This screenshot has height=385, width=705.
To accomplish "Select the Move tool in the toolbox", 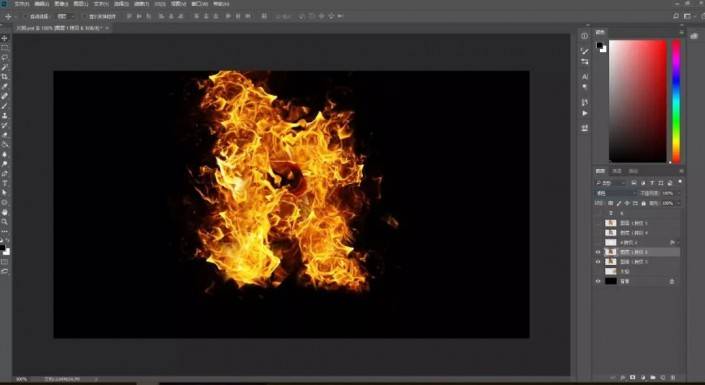I will pyautogui.click(x=5, y=38).
